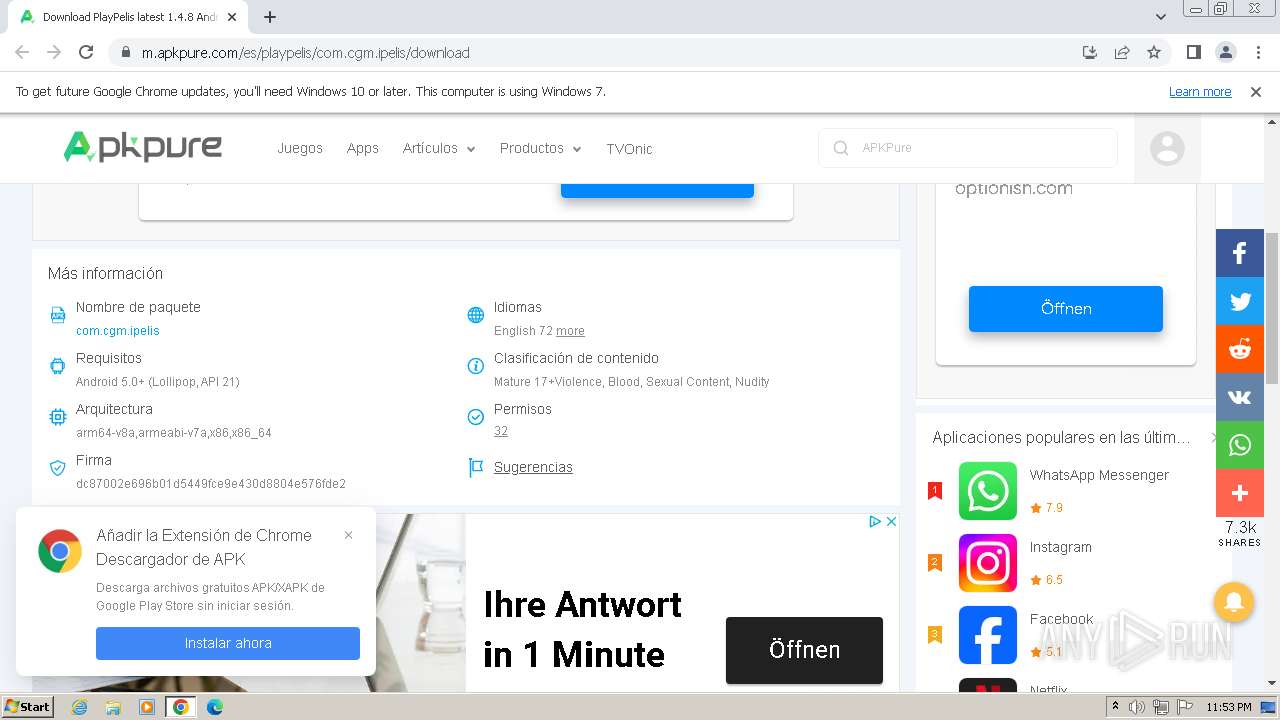Open the Sugerencias link
The height and width of the screenshot is (720, 1280).
pyautogui.click(x=533, y=467)
